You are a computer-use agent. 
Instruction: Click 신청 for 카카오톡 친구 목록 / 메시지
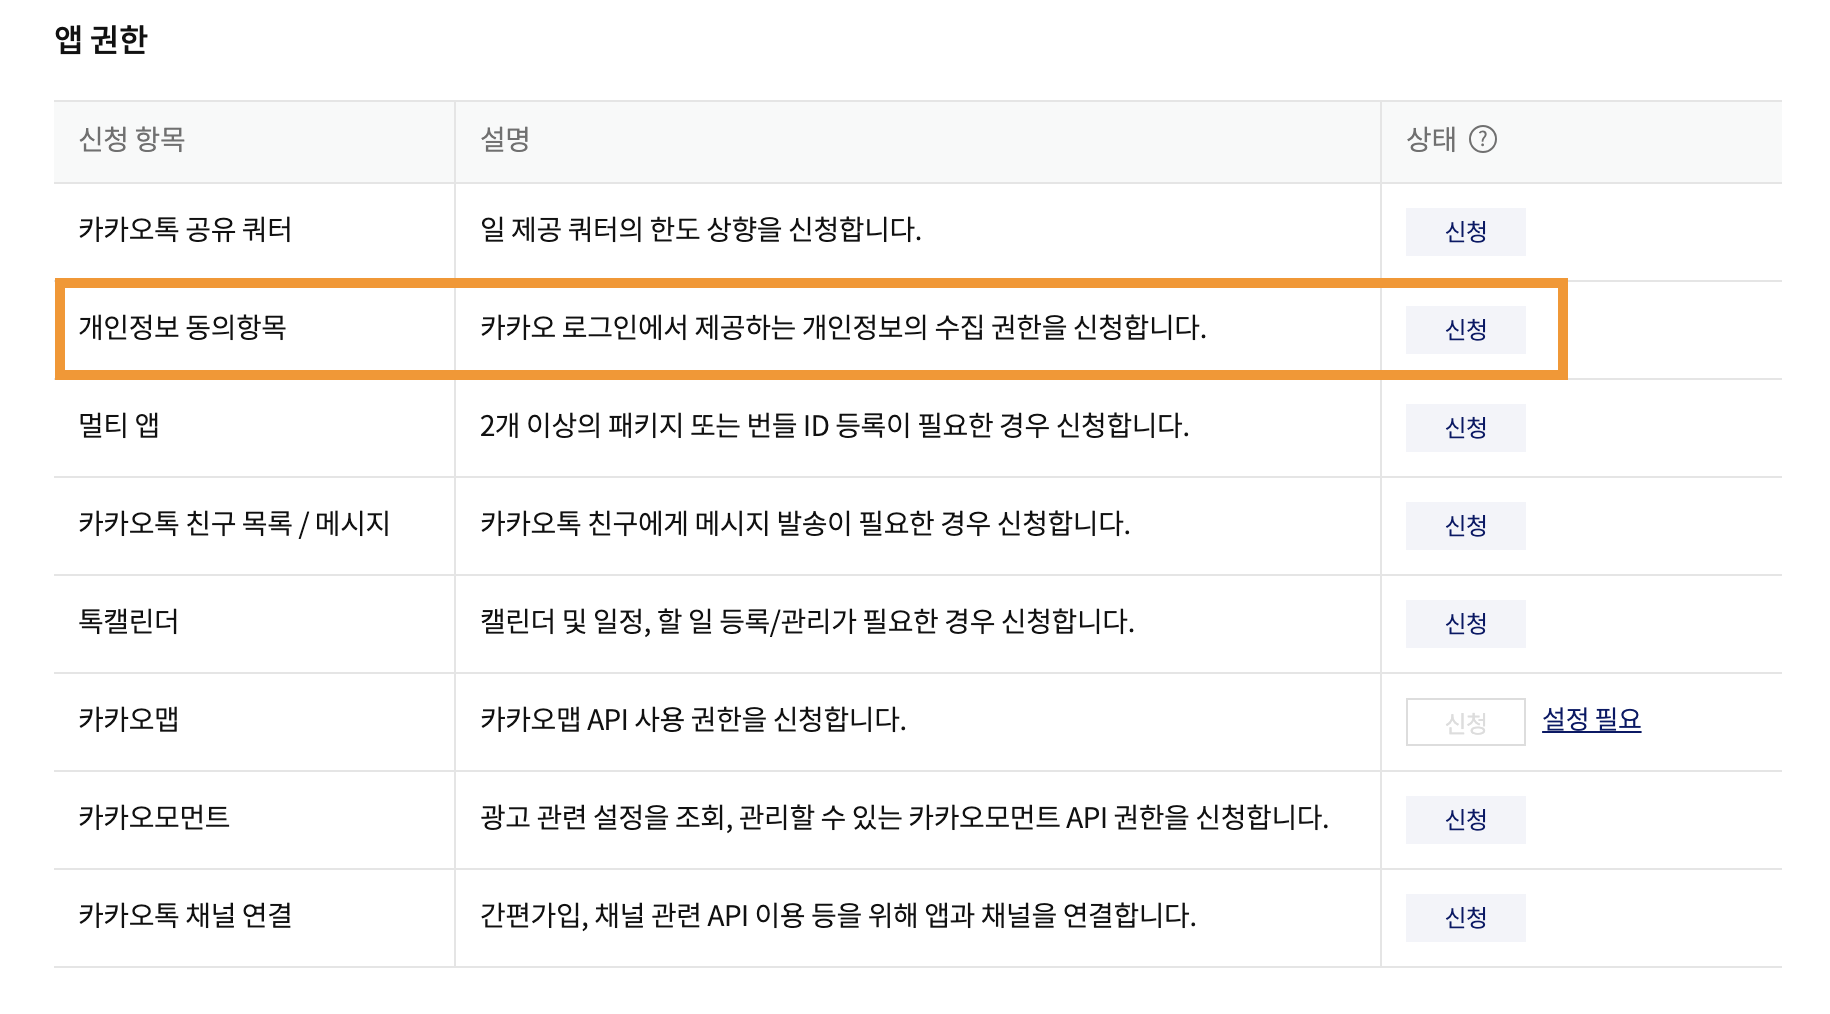click(x=1465, y=526)
